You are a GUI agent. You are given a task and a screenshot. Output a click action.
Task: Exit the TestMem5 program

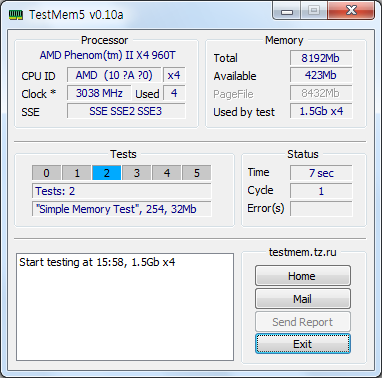(303, 344)
